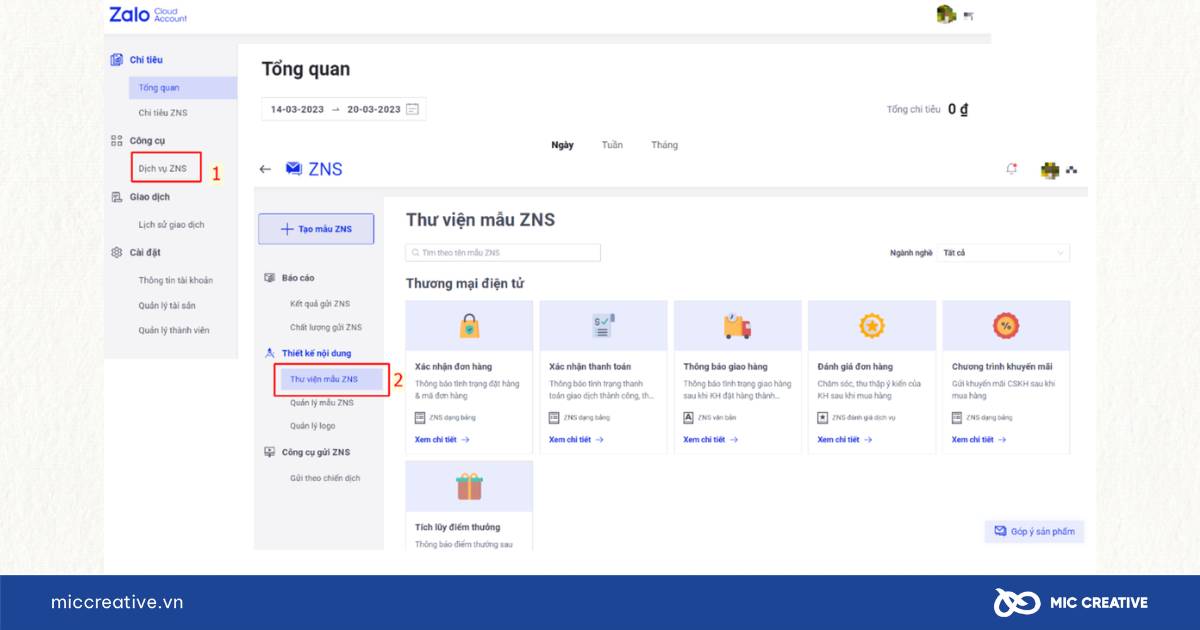Click the Công cụ gửi ZNS icon
The height and width of the screenshot is (630, 1200).
tap(269, 452)
